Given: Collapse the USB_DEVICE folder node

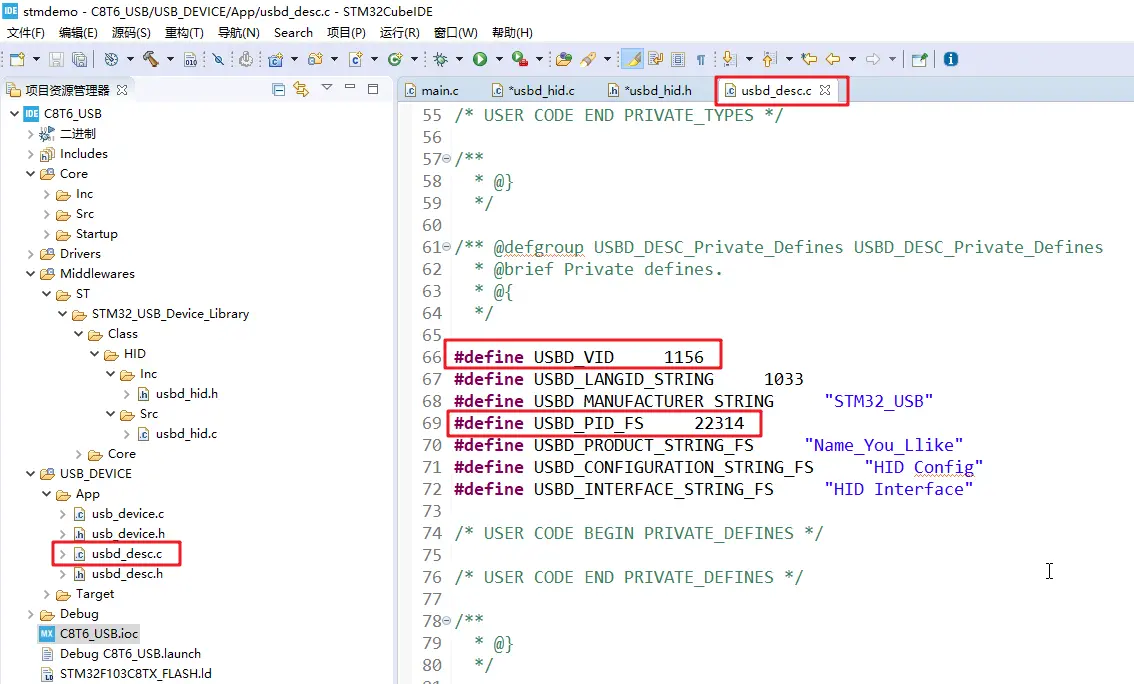Looking at the screenshot, I should (x=31, y=474).
